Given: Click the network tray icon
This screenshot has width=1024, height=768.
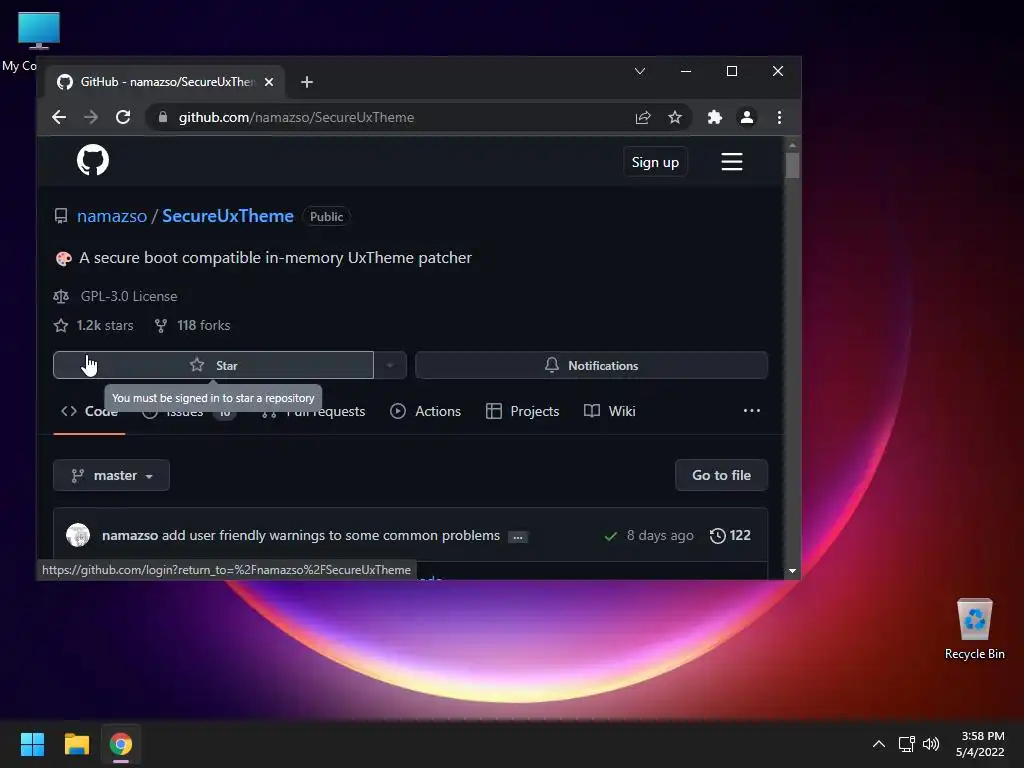Looking at the screenshot, I should pos(906,744).
